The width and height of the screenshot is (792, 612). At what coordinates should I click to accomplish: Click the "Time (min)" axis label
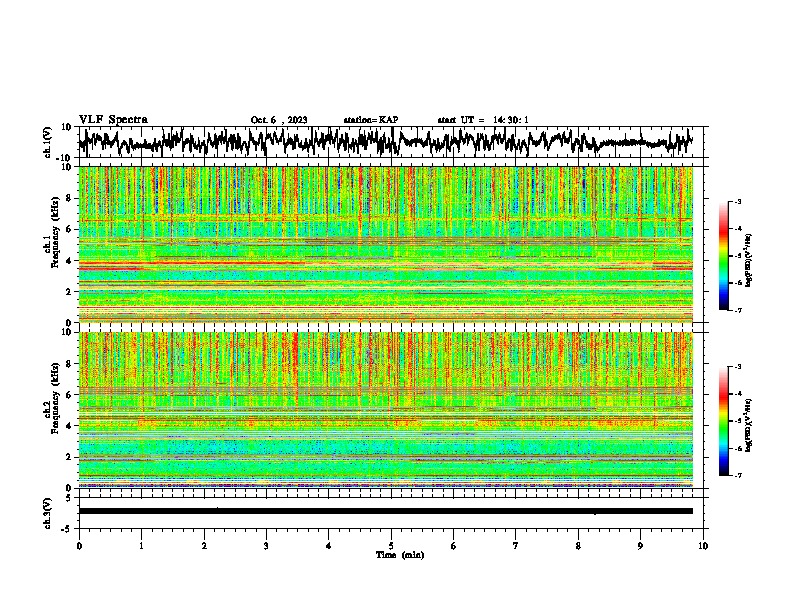[x=400, y=555]
